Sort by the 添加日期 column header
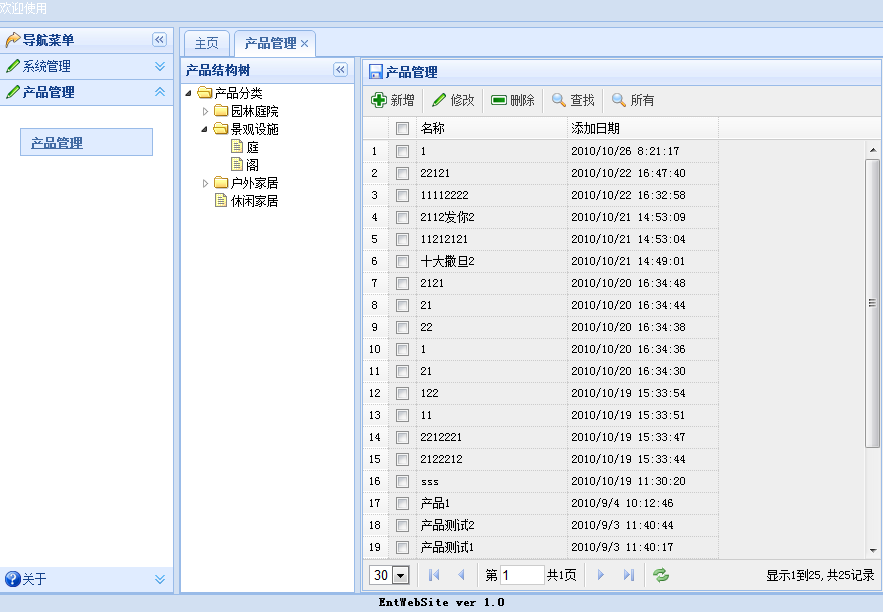Image resolution: width=883 pixels, height=612 pixels. (x=643, y=128)
